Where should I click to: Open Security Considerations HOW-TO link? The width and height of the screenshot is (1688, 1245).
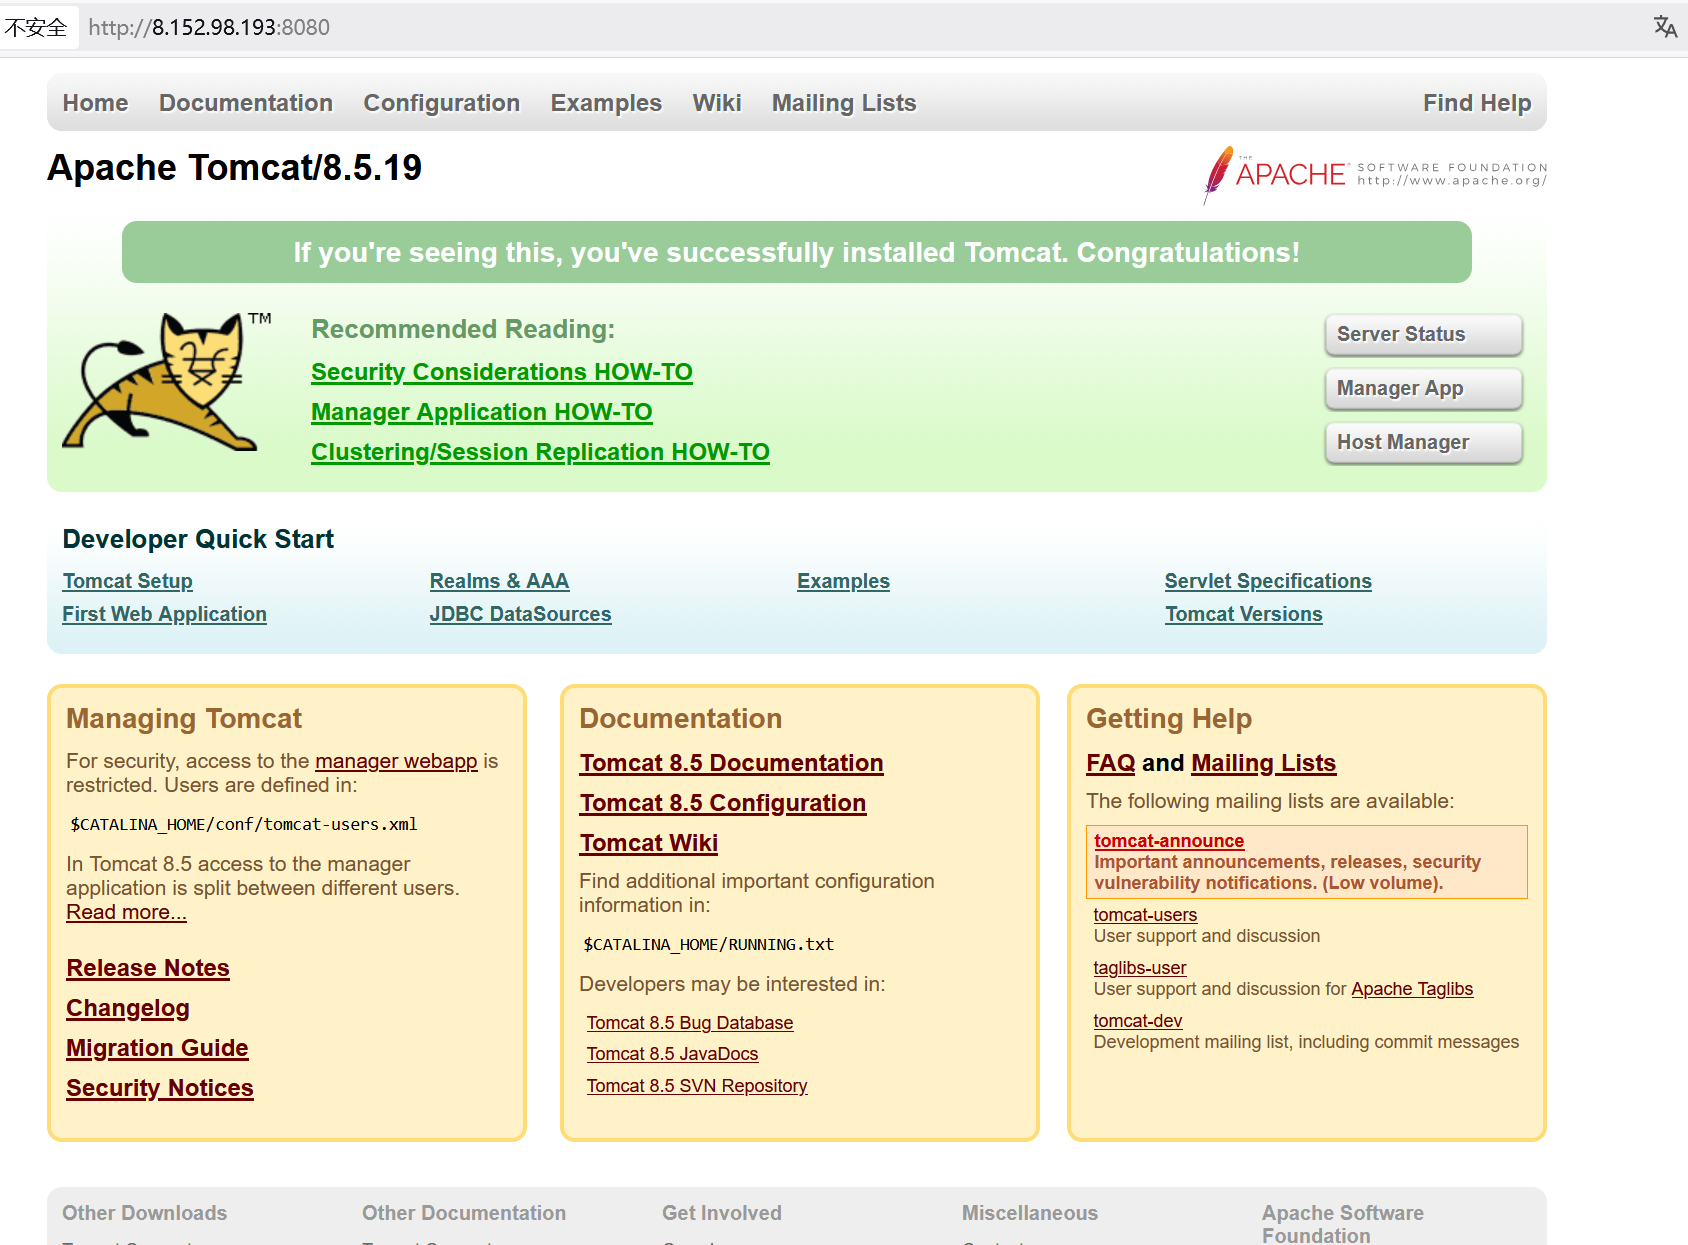pos(502,372)
